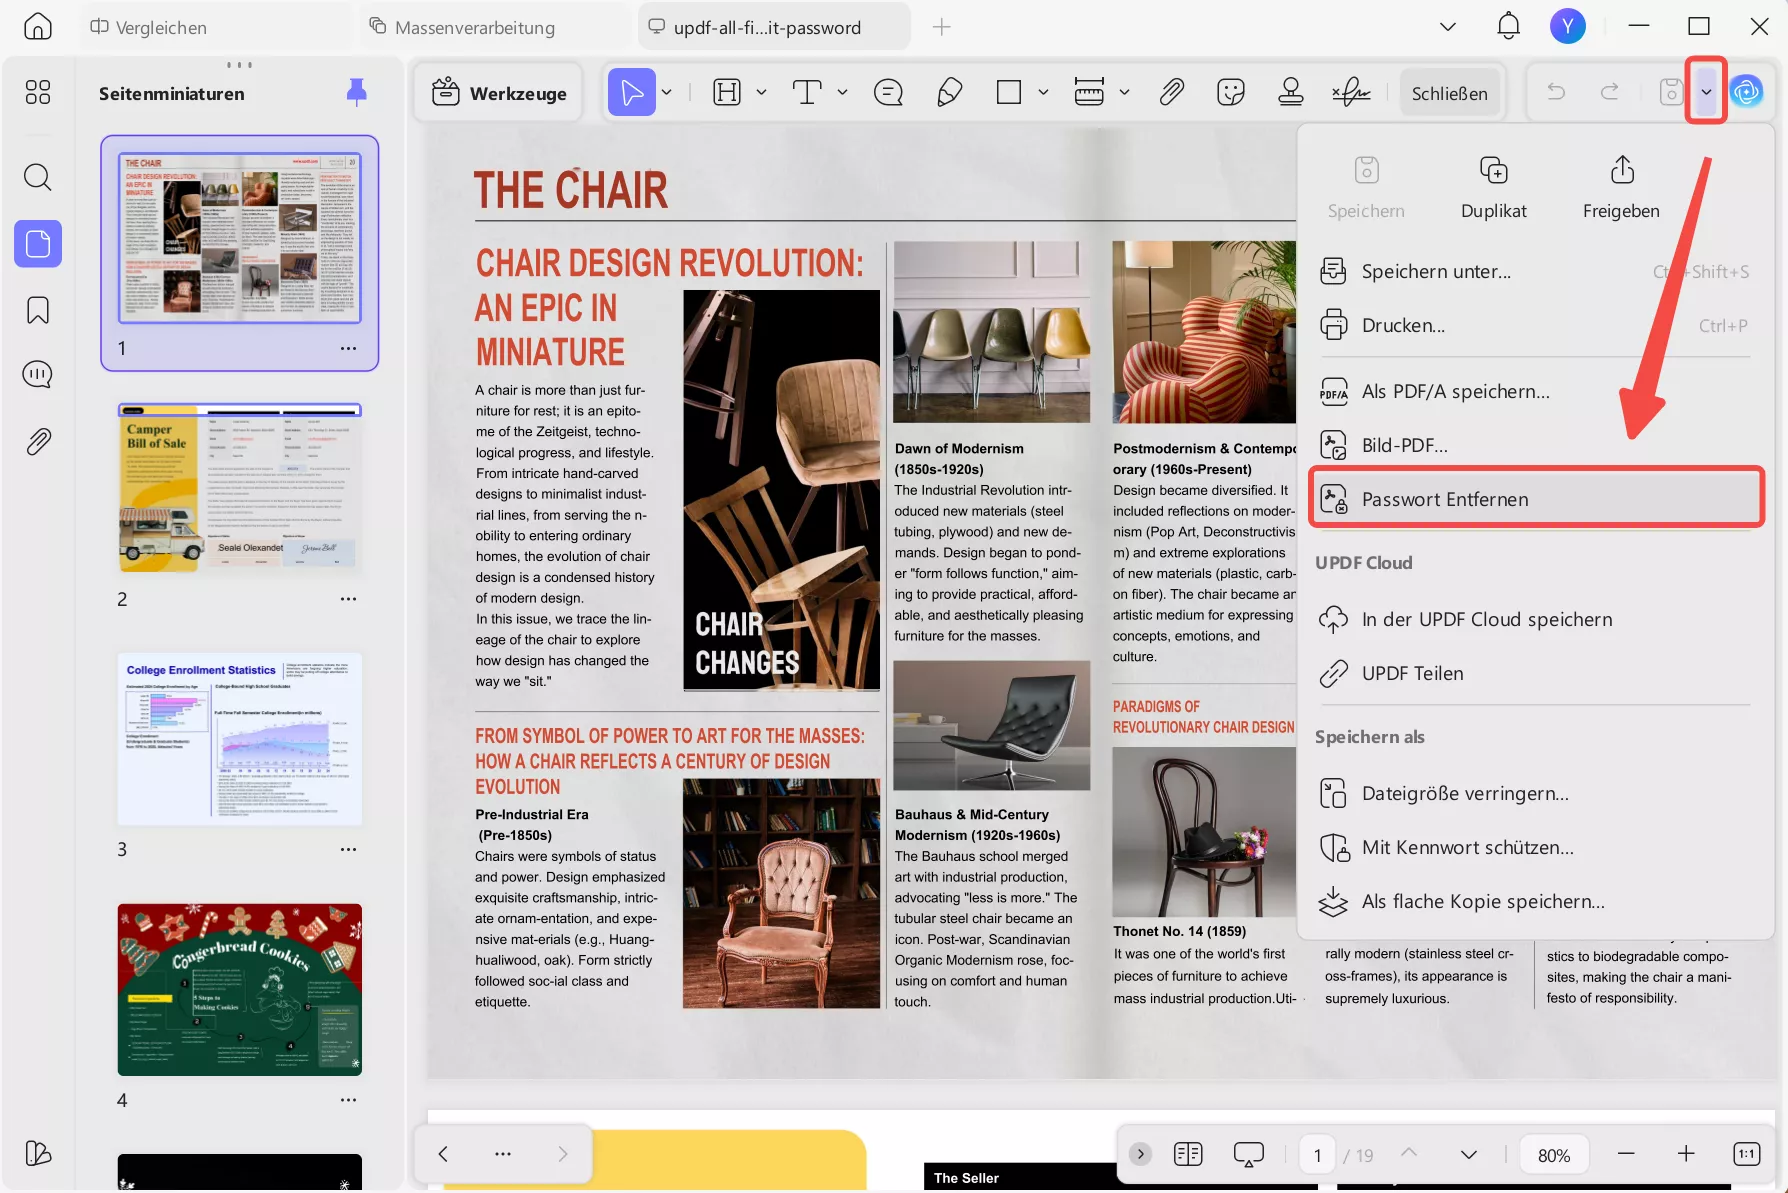Open the UPDF AI assistant icon
This screenshot has width=1788, height=1193.
pos(1747,92)
